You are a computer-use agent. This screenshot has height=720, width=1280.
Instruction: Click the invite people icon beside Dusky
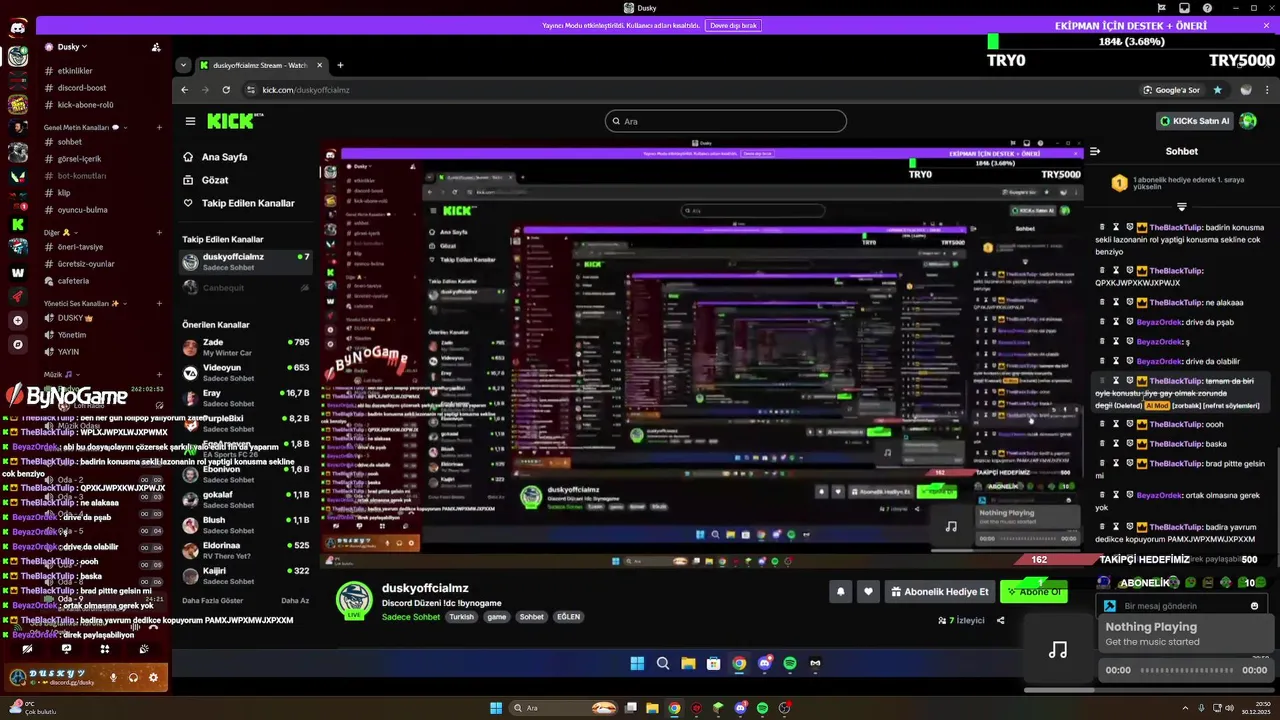(156, 47)
